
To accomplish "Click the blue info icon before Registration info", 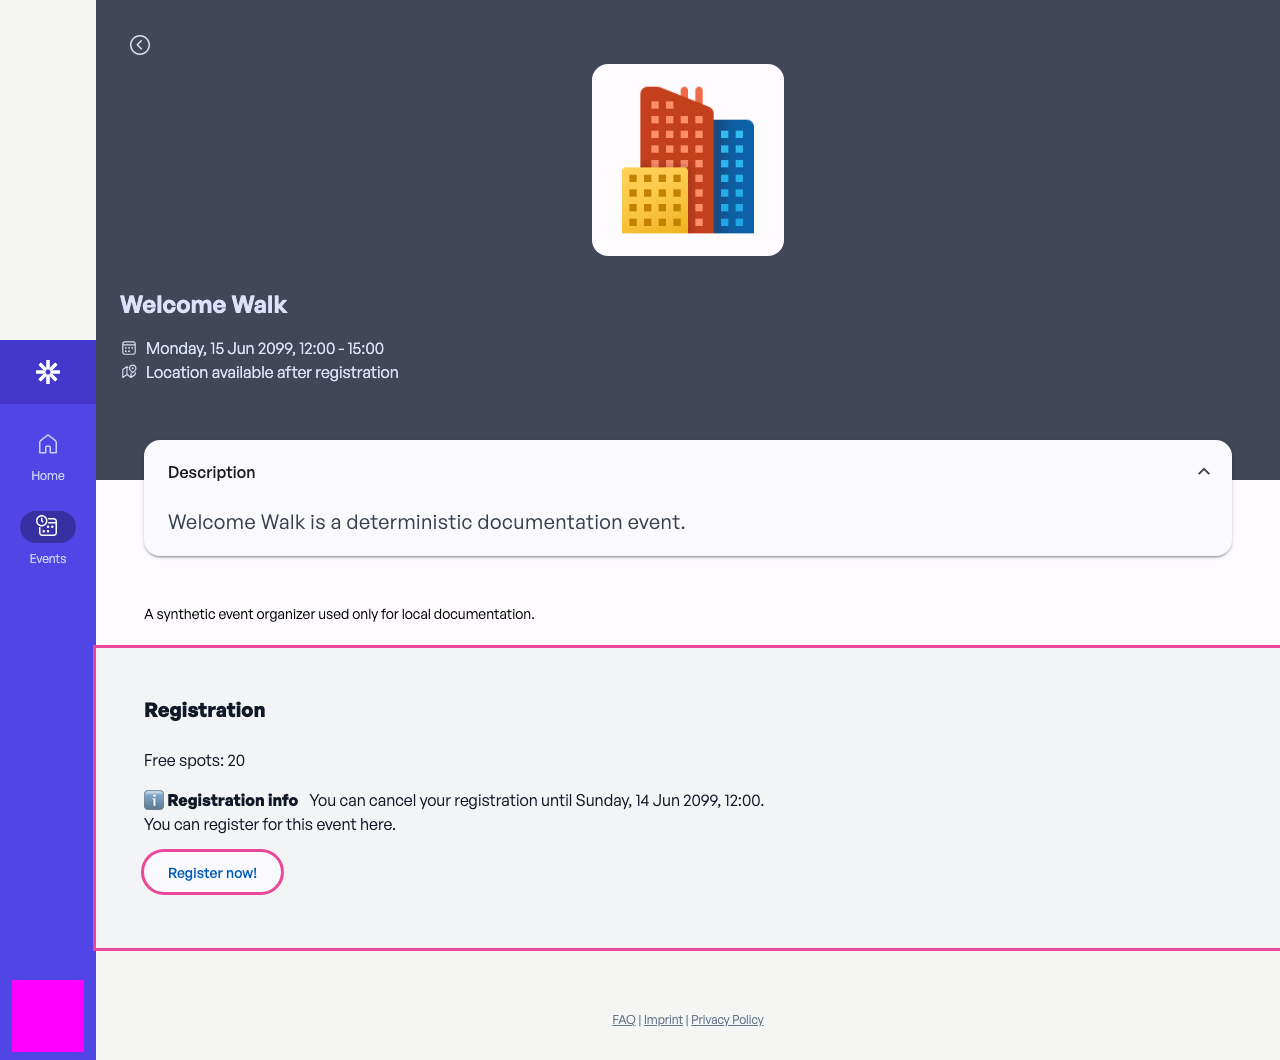I will point(154,800).
